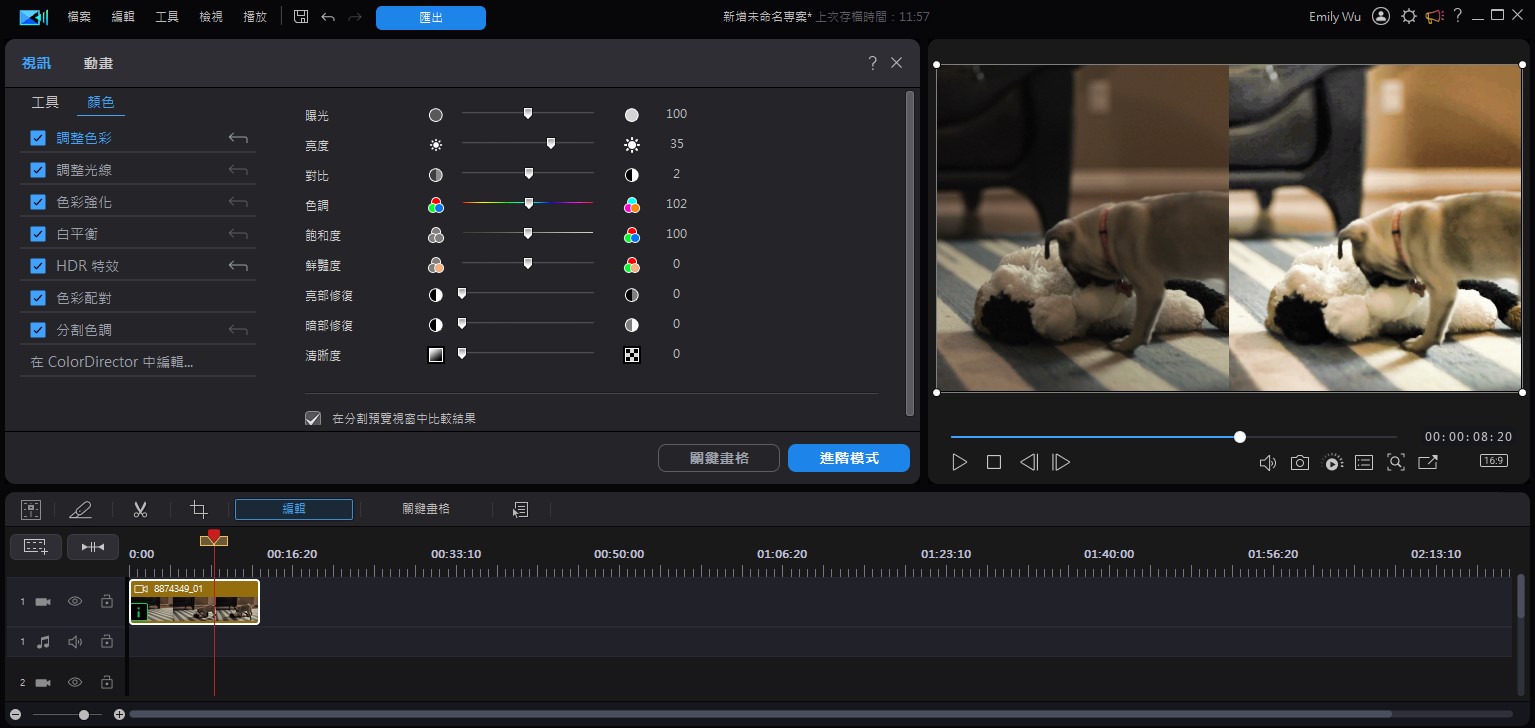Take a snapshot with the camera icon
This screenshot has height=728, width=1535.
click(1299, 463)
